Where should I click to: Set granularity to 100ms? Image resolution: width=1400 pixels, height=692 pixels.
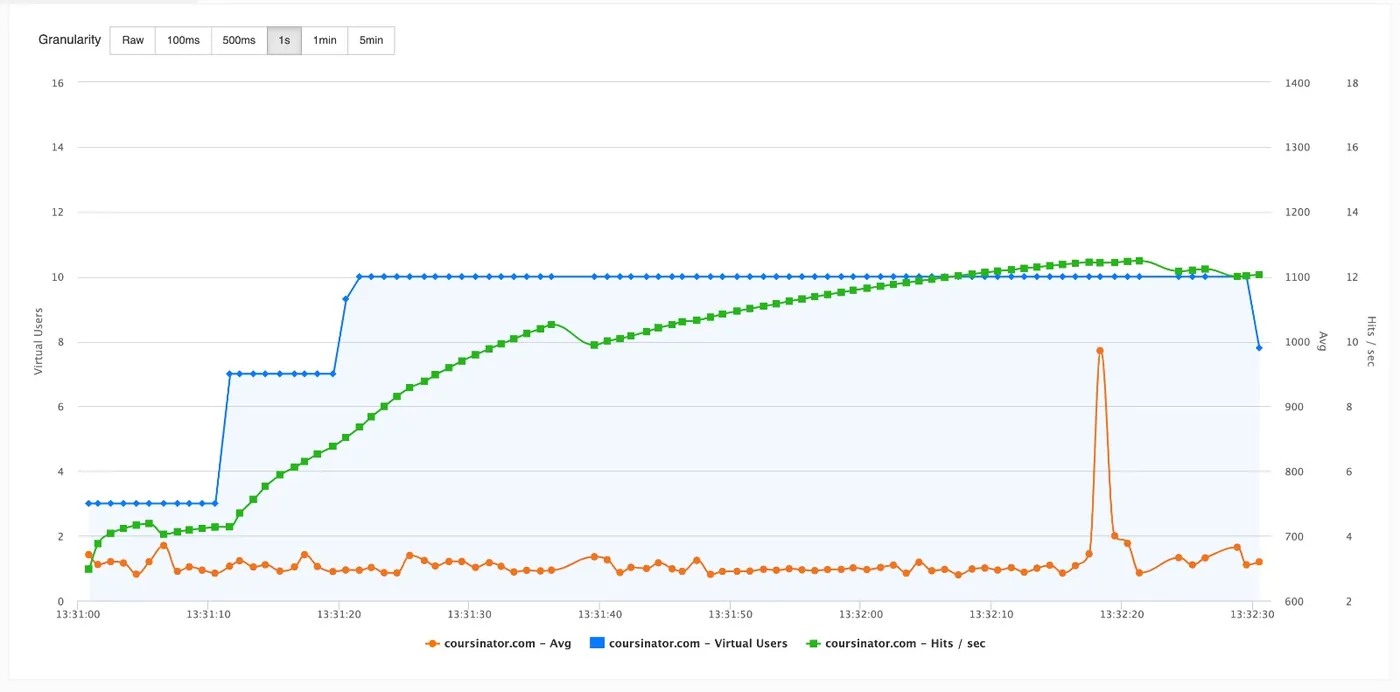pos(183,40)
